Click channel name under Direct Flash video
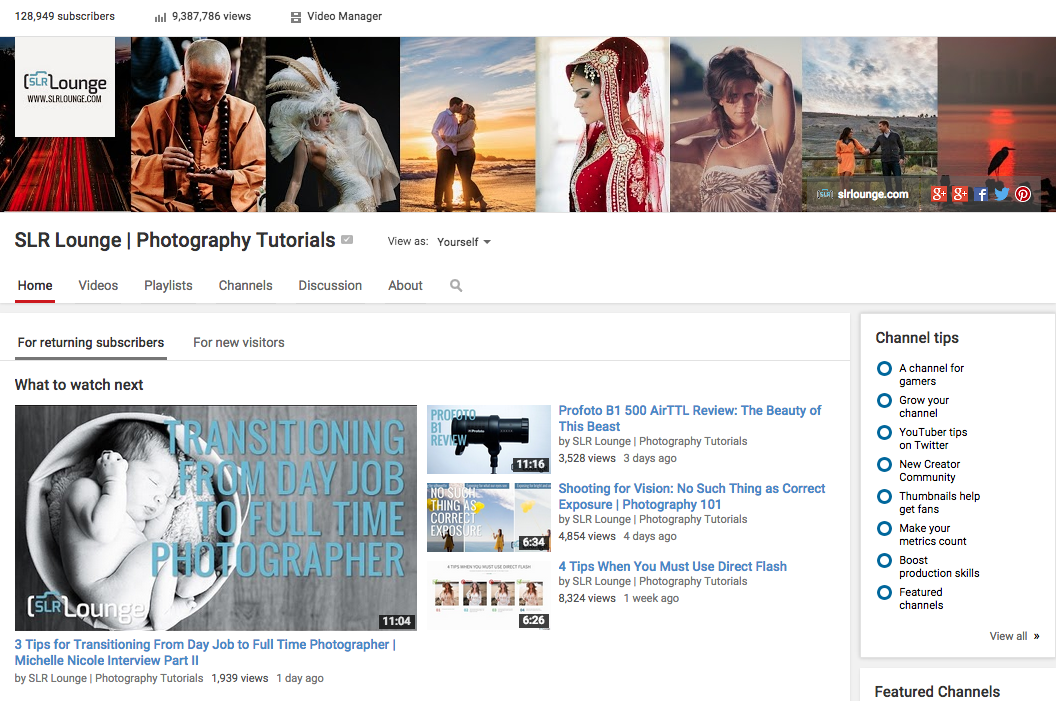The image size is (1056, 701). click(660, 582)
